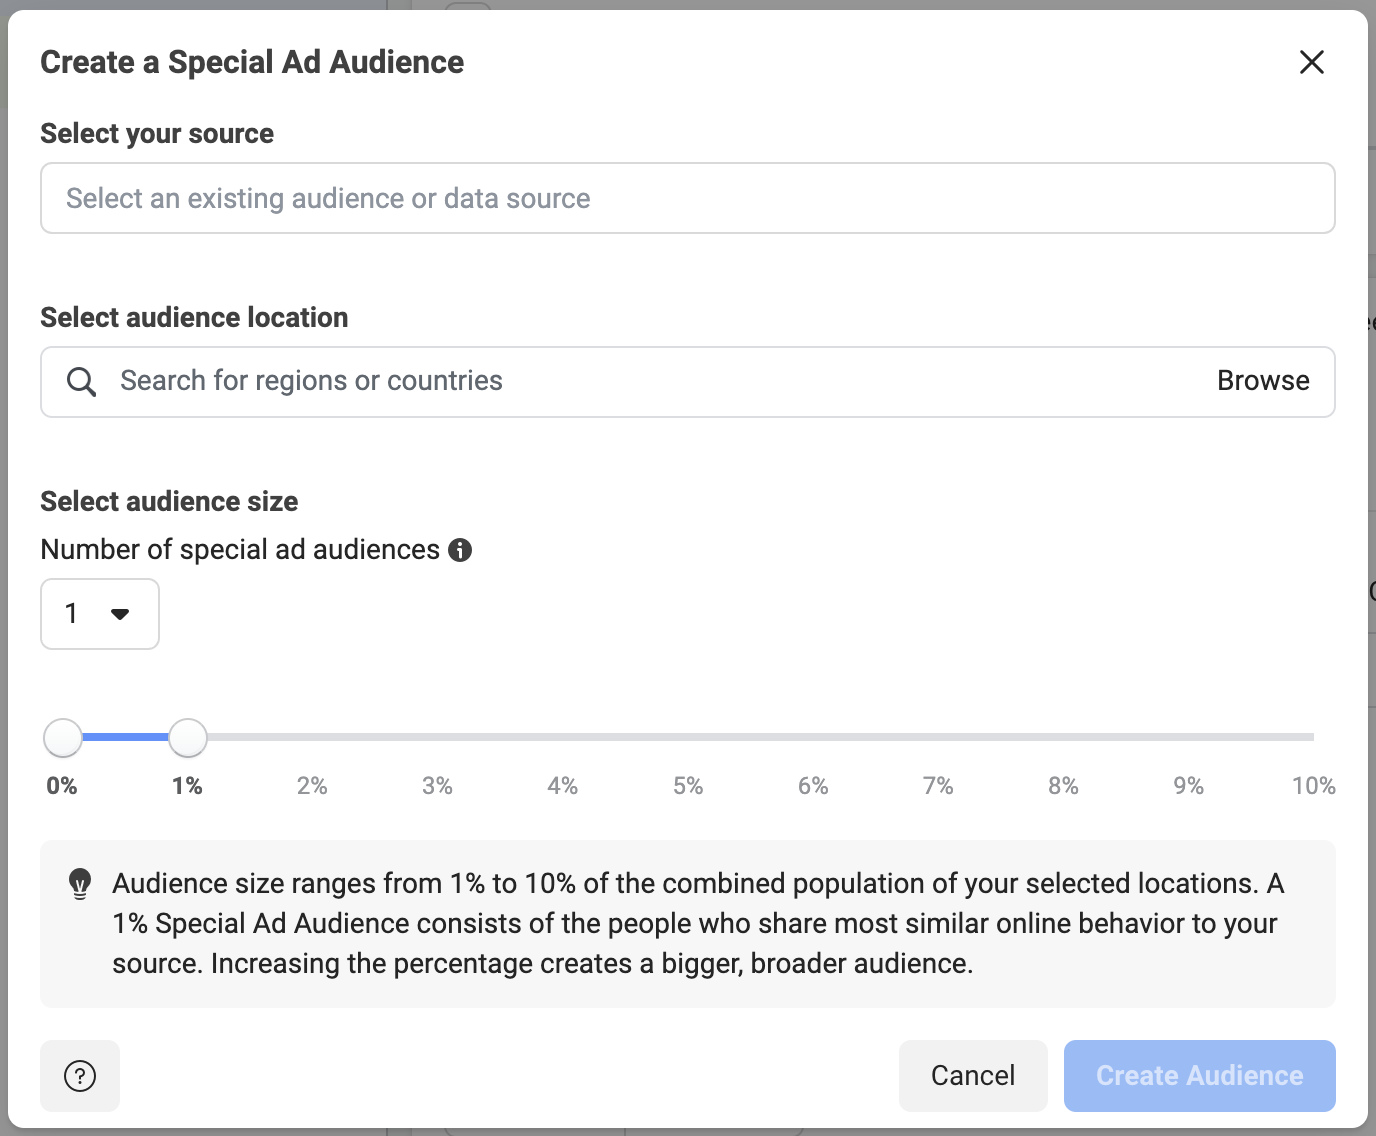Close the Create a Special Ad Audience dialog
This screenshot has width=1376, height=1136.
1311,62
